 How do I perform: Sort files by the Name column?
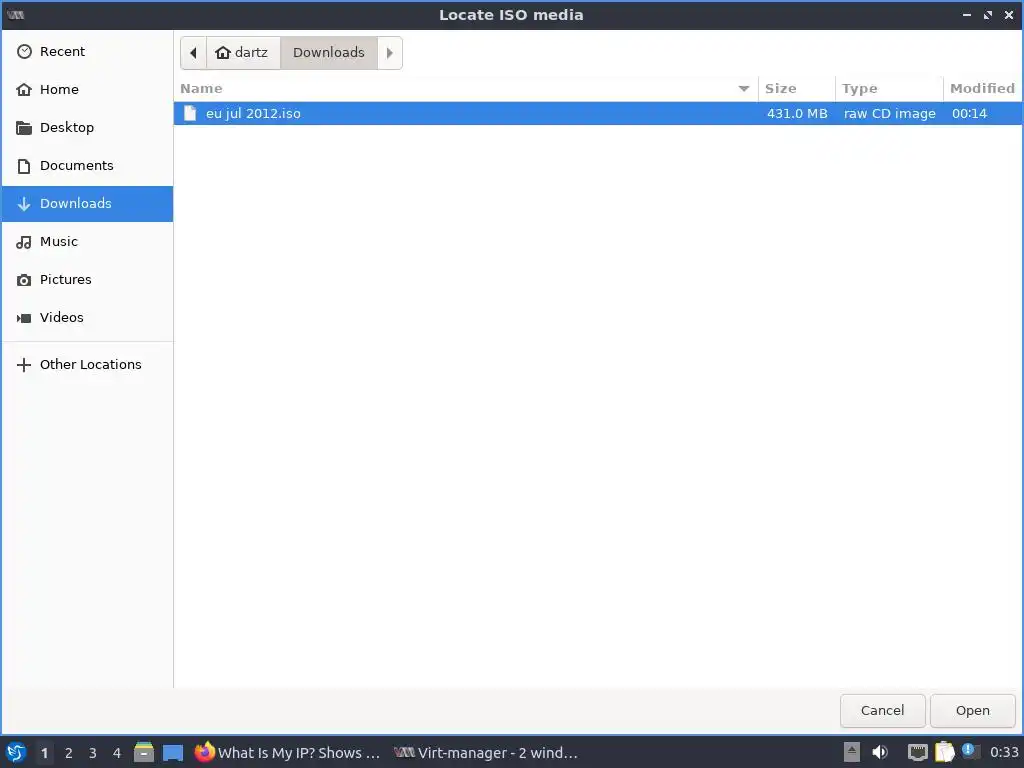click(x=466, y=89)
